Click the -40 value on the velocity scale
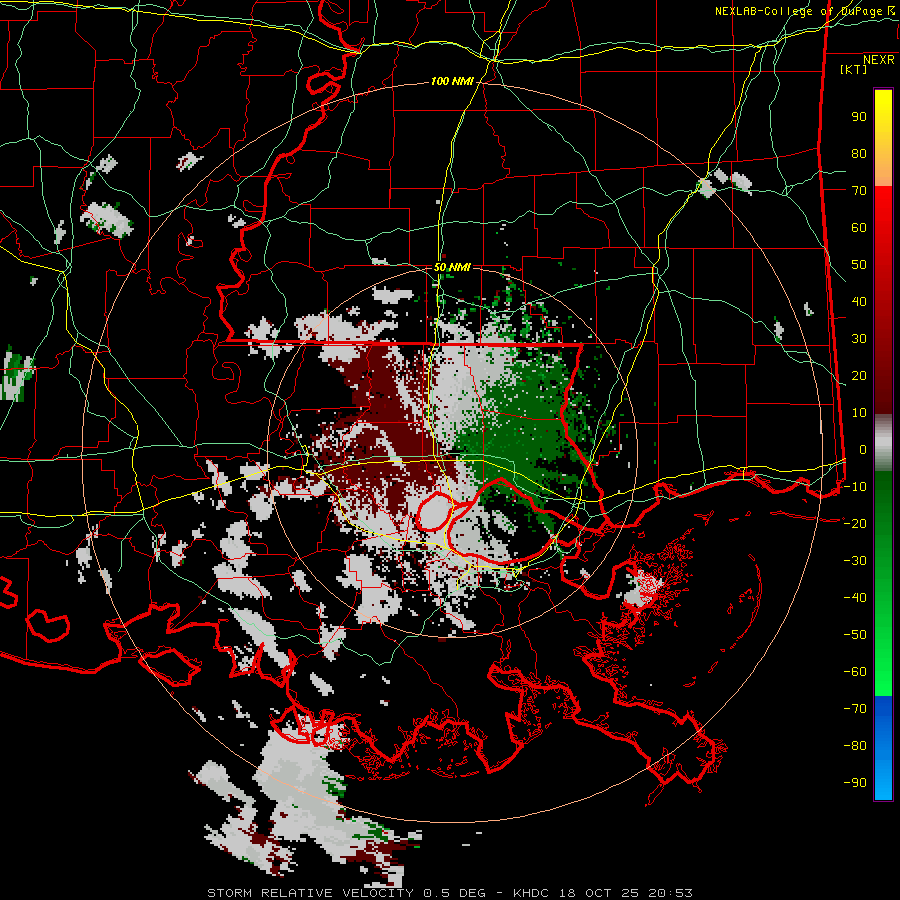This screenshot has width=900, height=900. click(855, 598)
